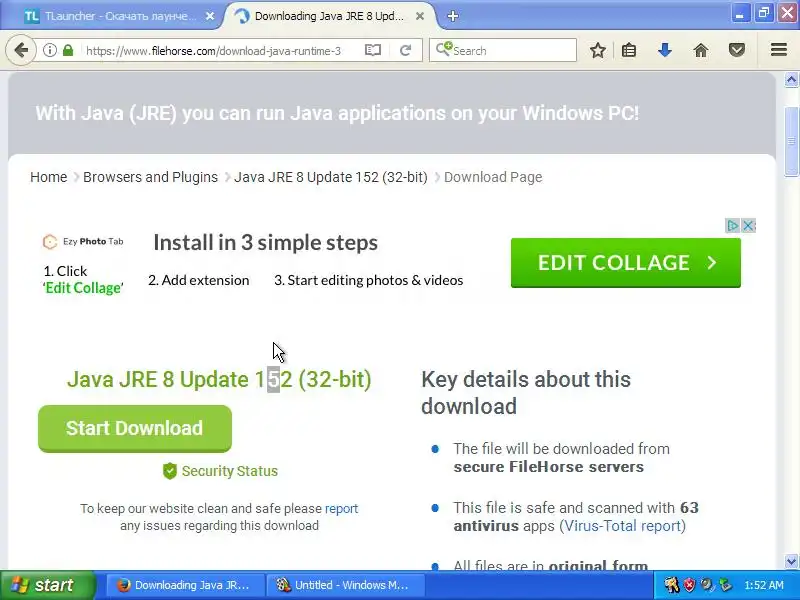Click the browser back arrow button

coord(21,50)
